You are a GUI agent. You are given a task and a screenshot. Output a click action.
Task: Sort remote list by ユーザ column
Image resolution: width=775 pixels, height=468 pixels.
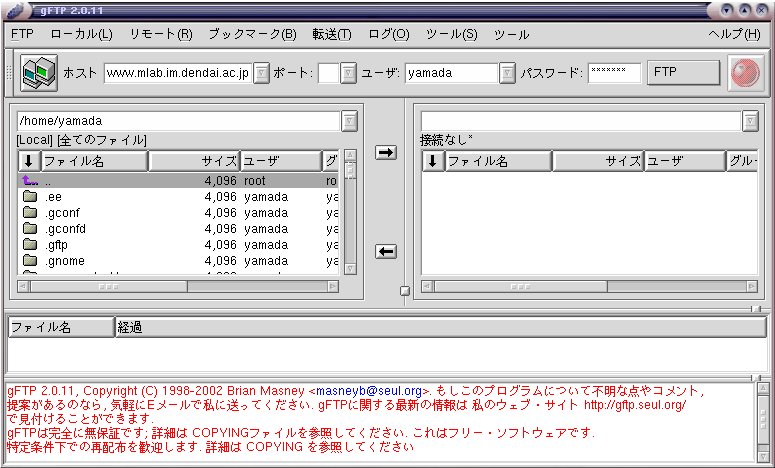coord(685,161)
